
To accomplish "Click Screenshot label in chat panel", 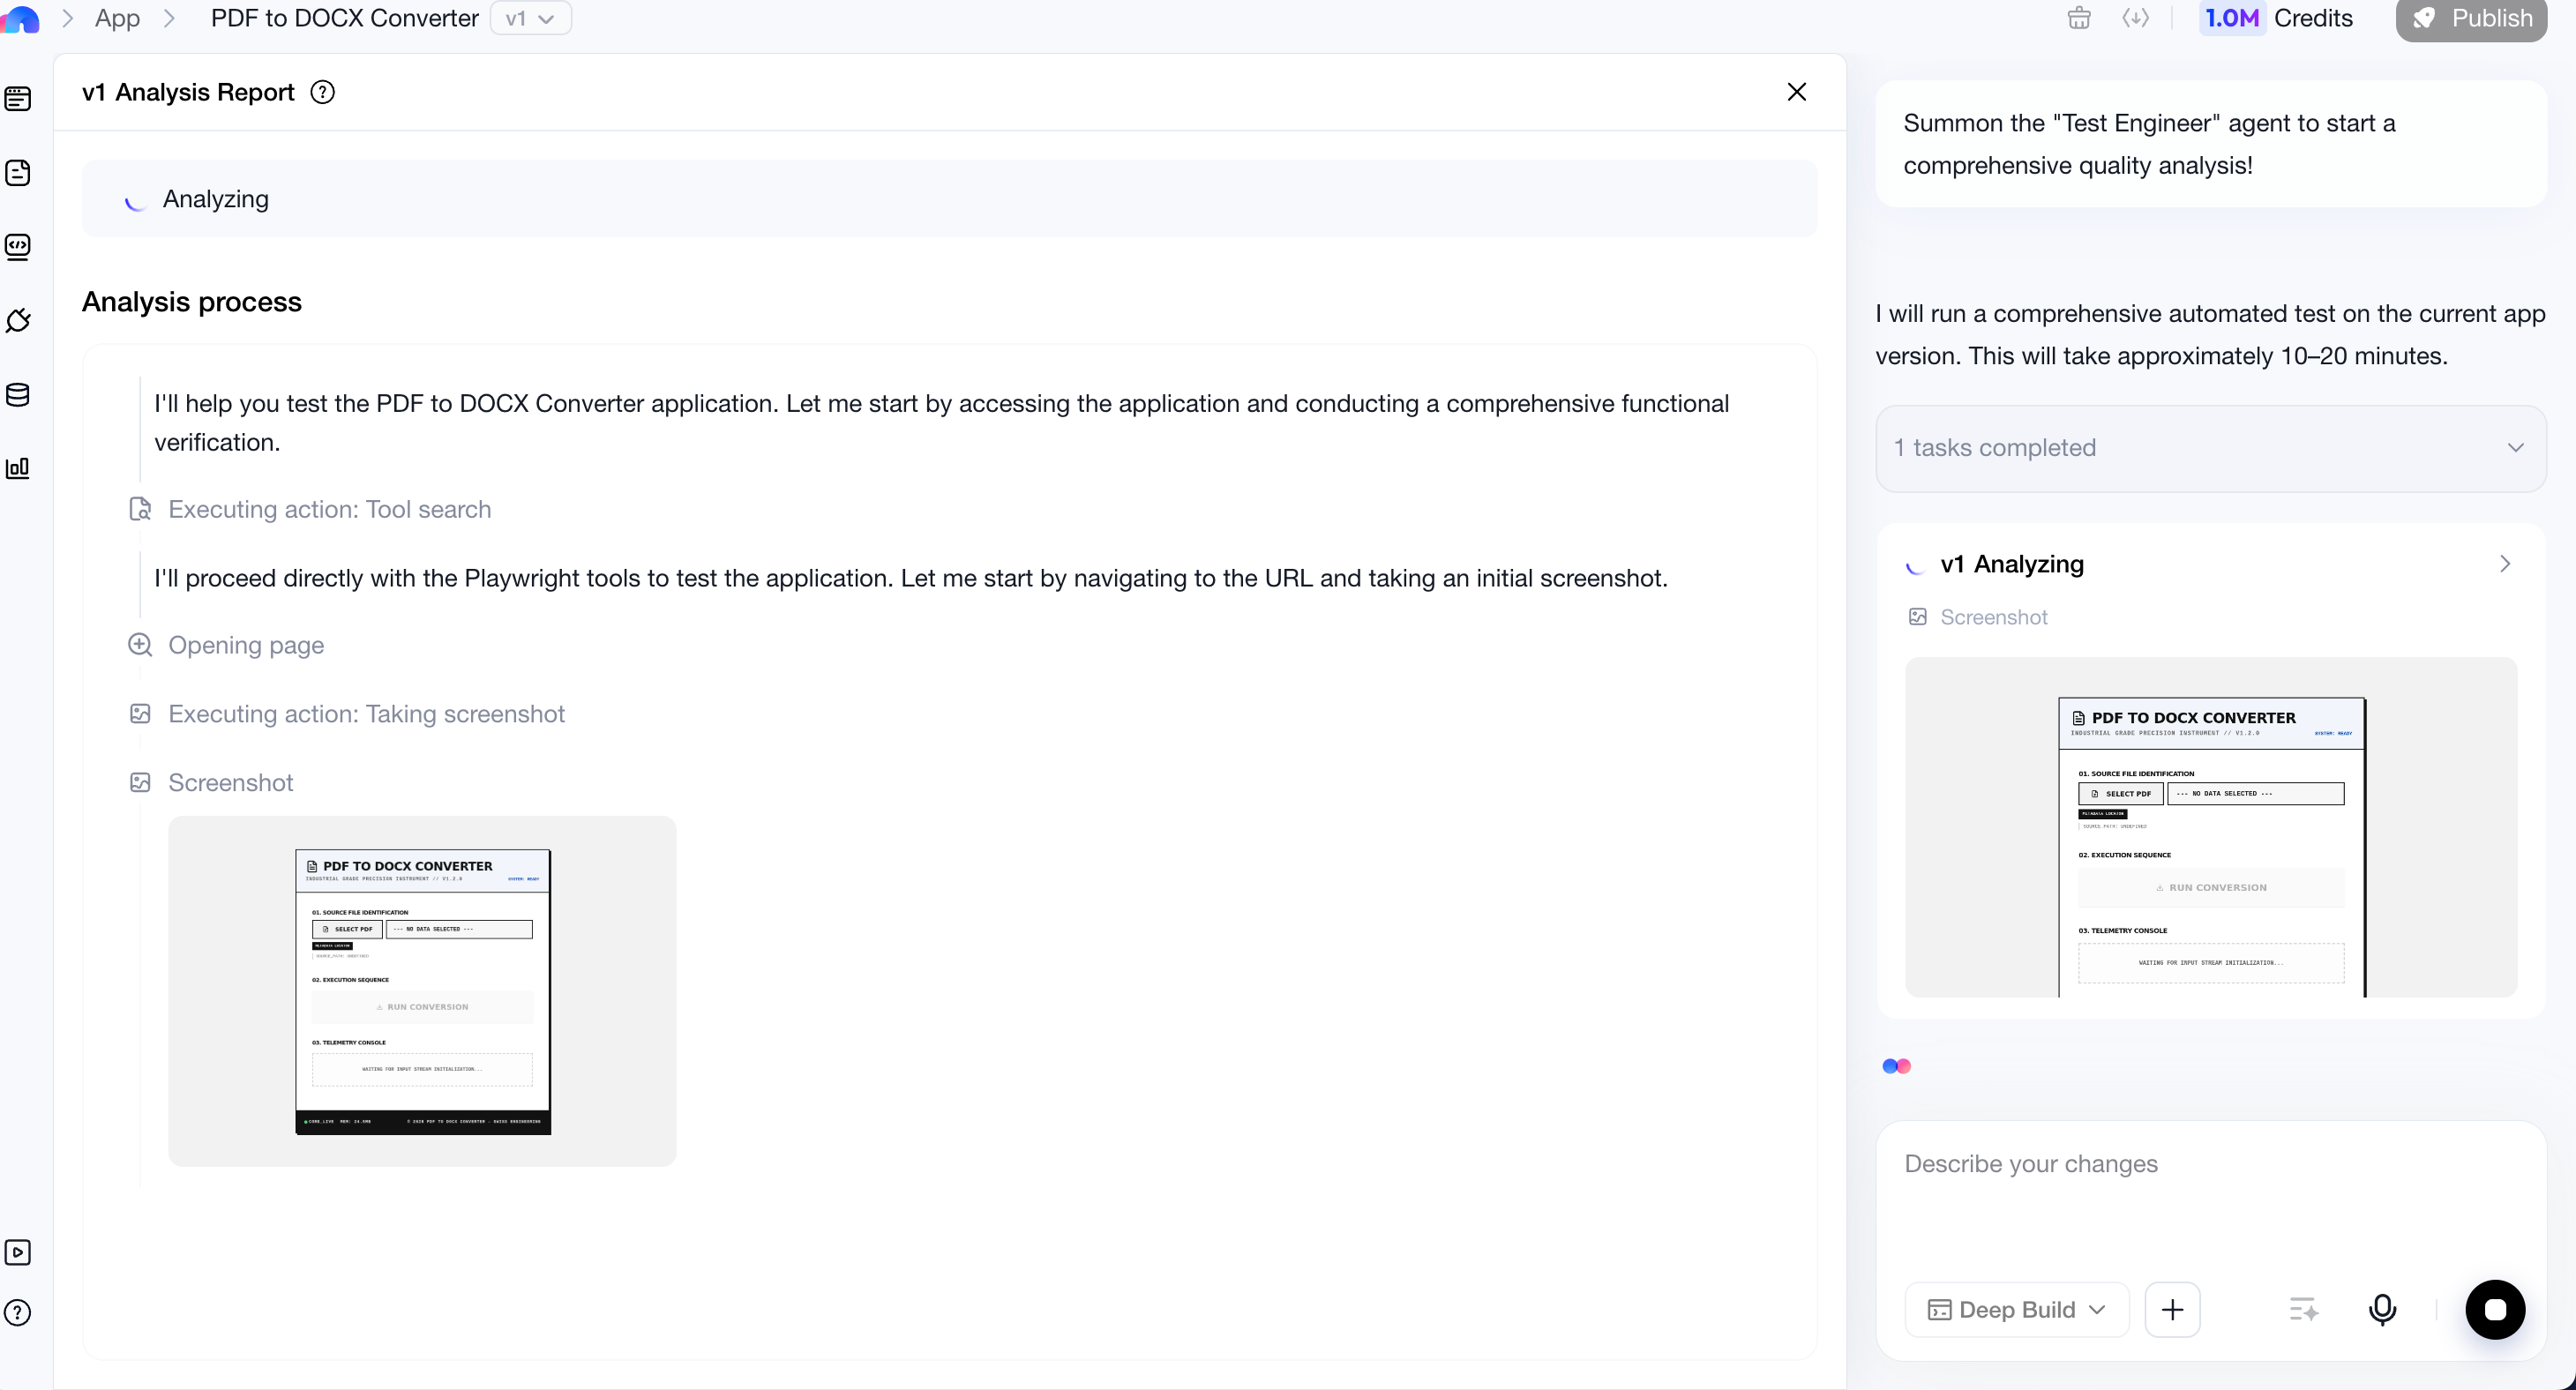I will (x=1993, y=617).
